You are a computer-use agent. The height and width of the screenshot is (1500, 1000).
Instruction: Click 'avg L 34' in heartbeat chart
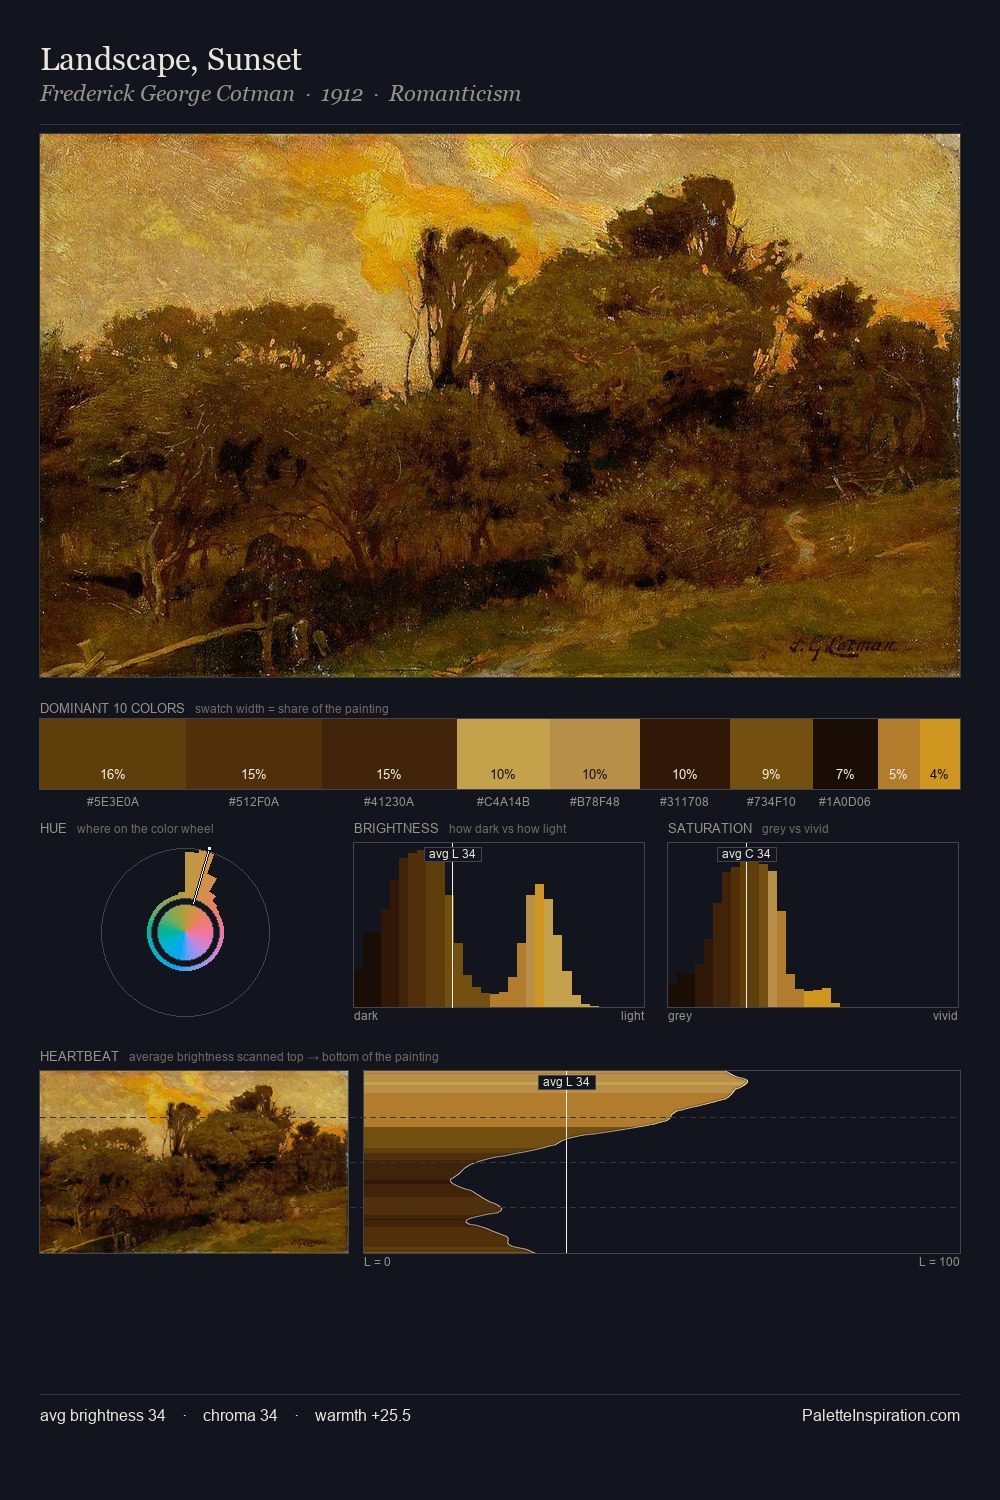tap(567, 1082)
